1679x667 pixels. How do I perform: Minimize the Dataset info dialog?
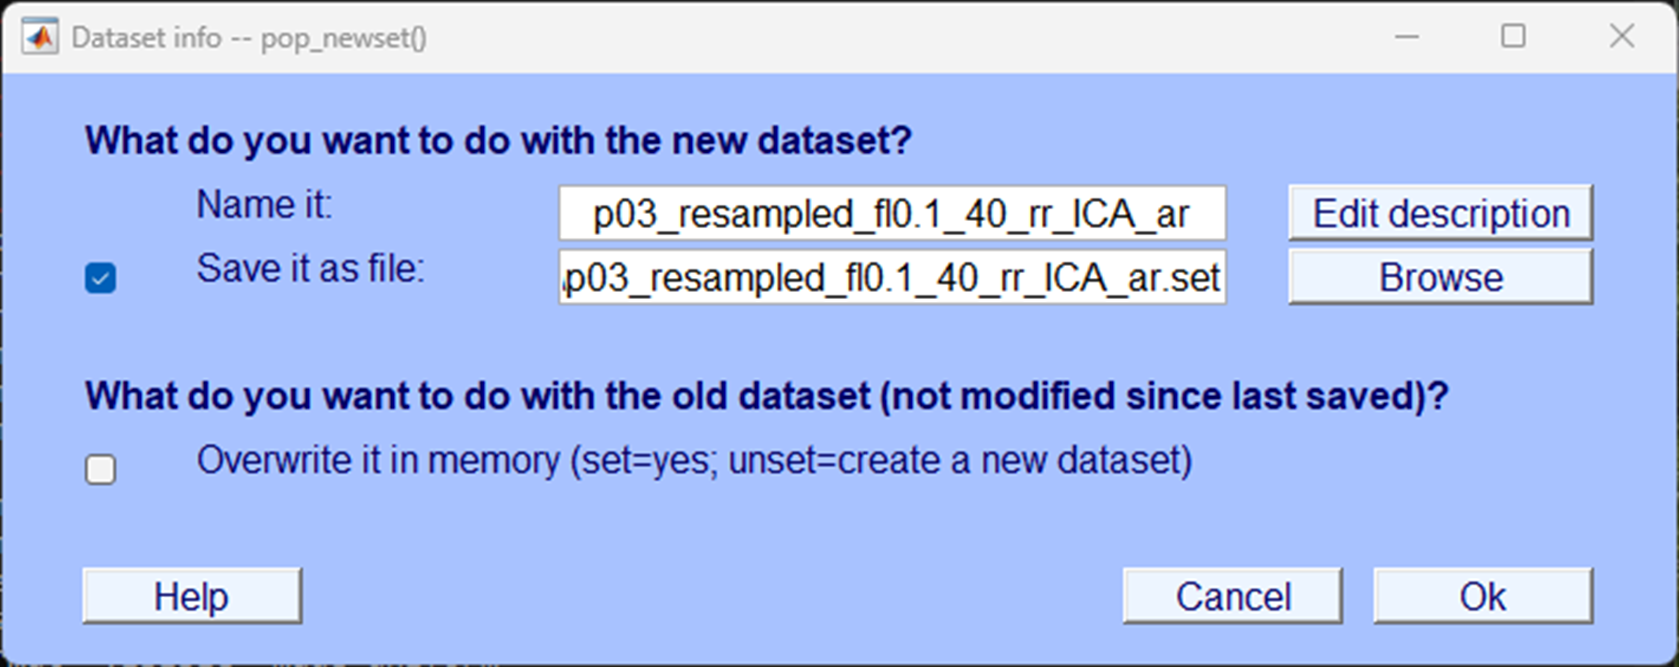pos(1407,37)
